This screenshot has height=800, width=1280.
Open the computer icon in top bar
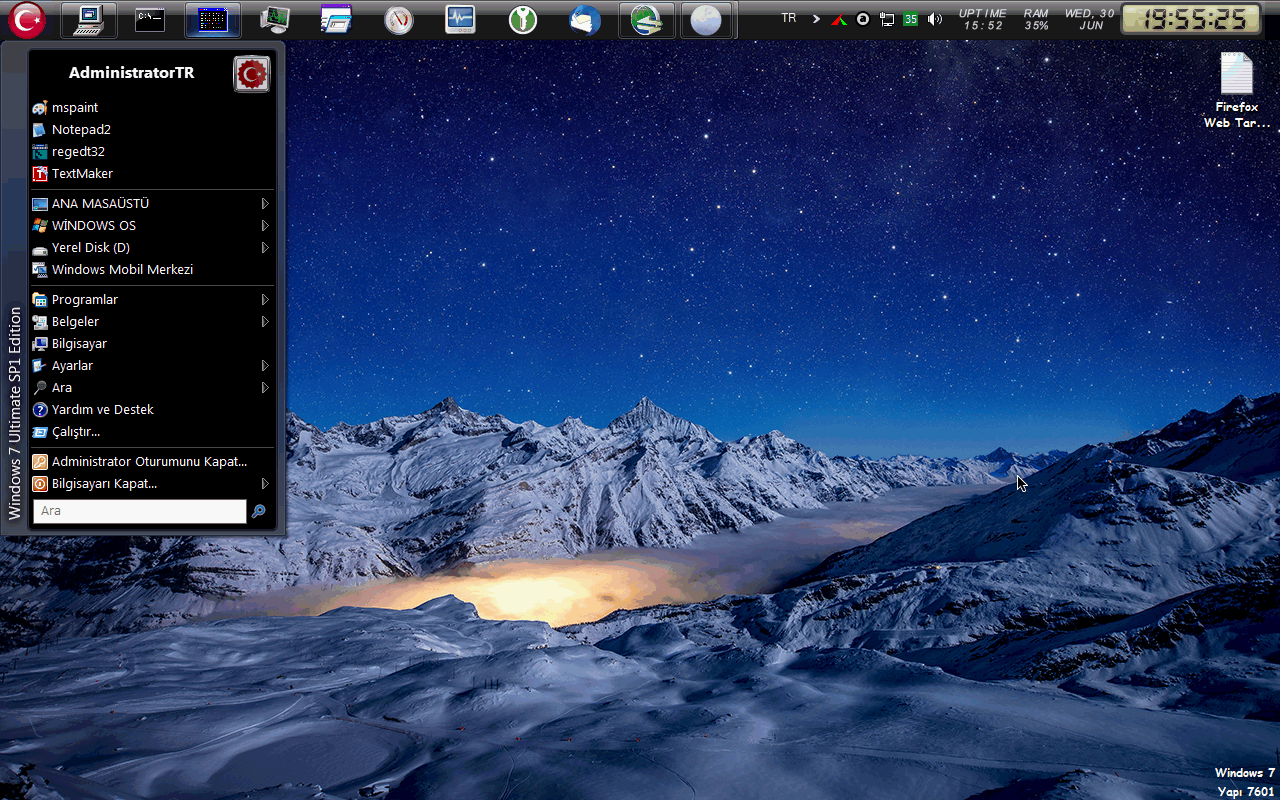[x=88, y=19]
